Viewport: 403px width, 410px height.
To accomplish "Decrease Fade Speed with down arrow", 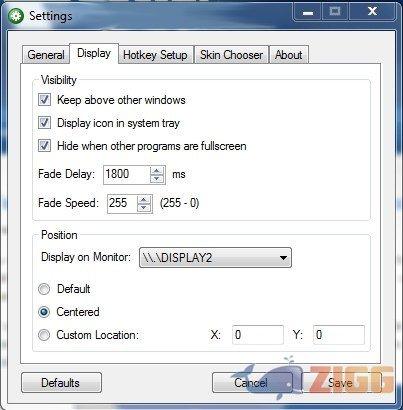I will (x=144, y=208).
